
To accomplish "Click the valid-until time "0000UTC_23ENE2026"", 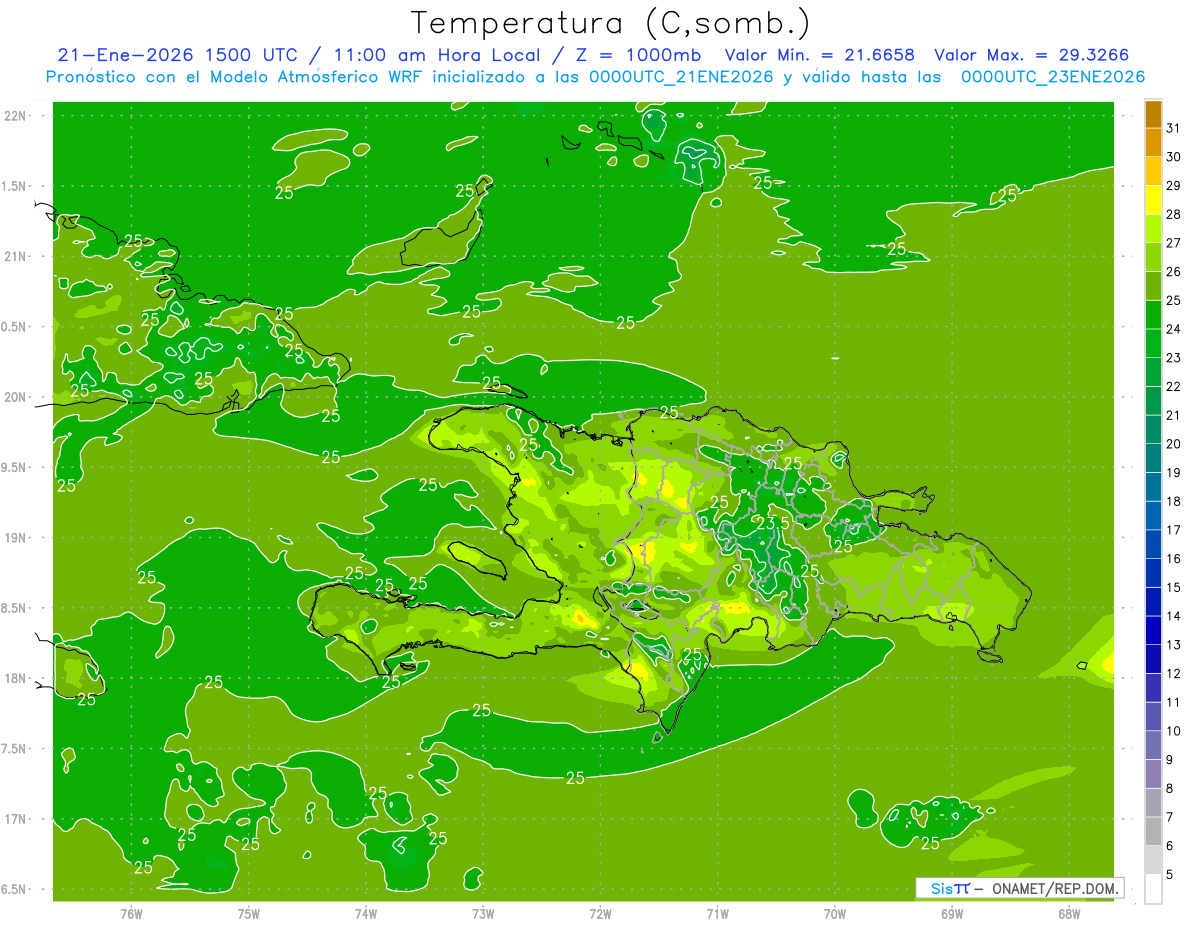I will [1053, 77].
